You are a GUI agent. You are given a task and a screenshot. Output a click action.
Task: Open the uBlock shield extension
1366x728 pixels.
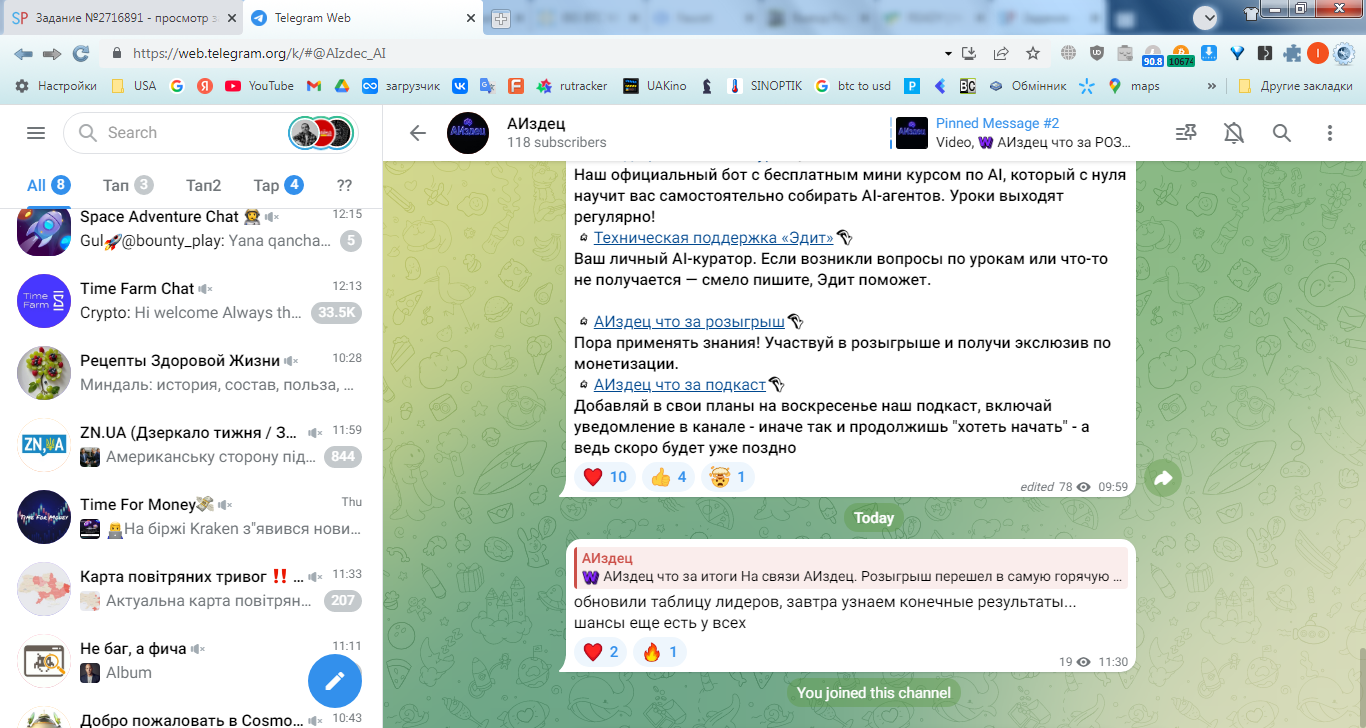coord(1097,54)
